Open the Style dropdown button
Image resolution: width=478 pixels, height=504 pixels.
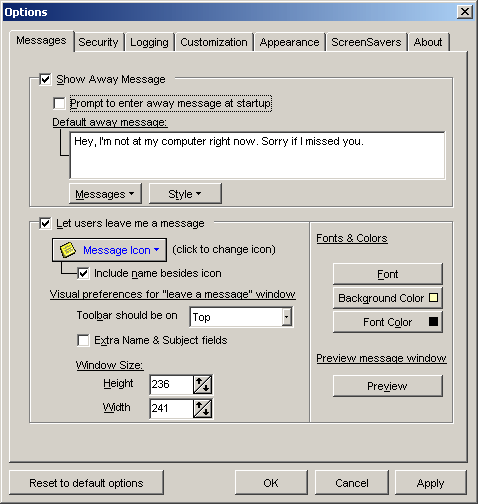(x=185, y=194)
